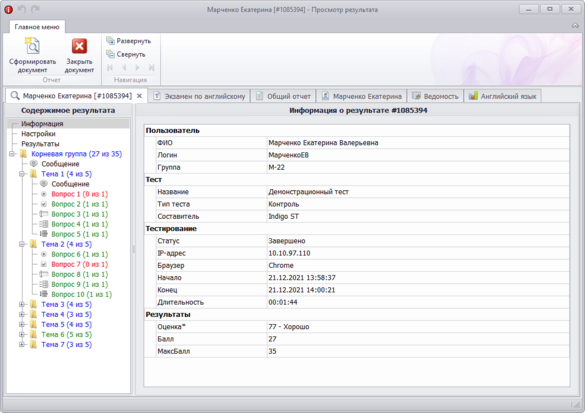
Task: Click the Сформировать документ icon
Action: tap(32, 46)
